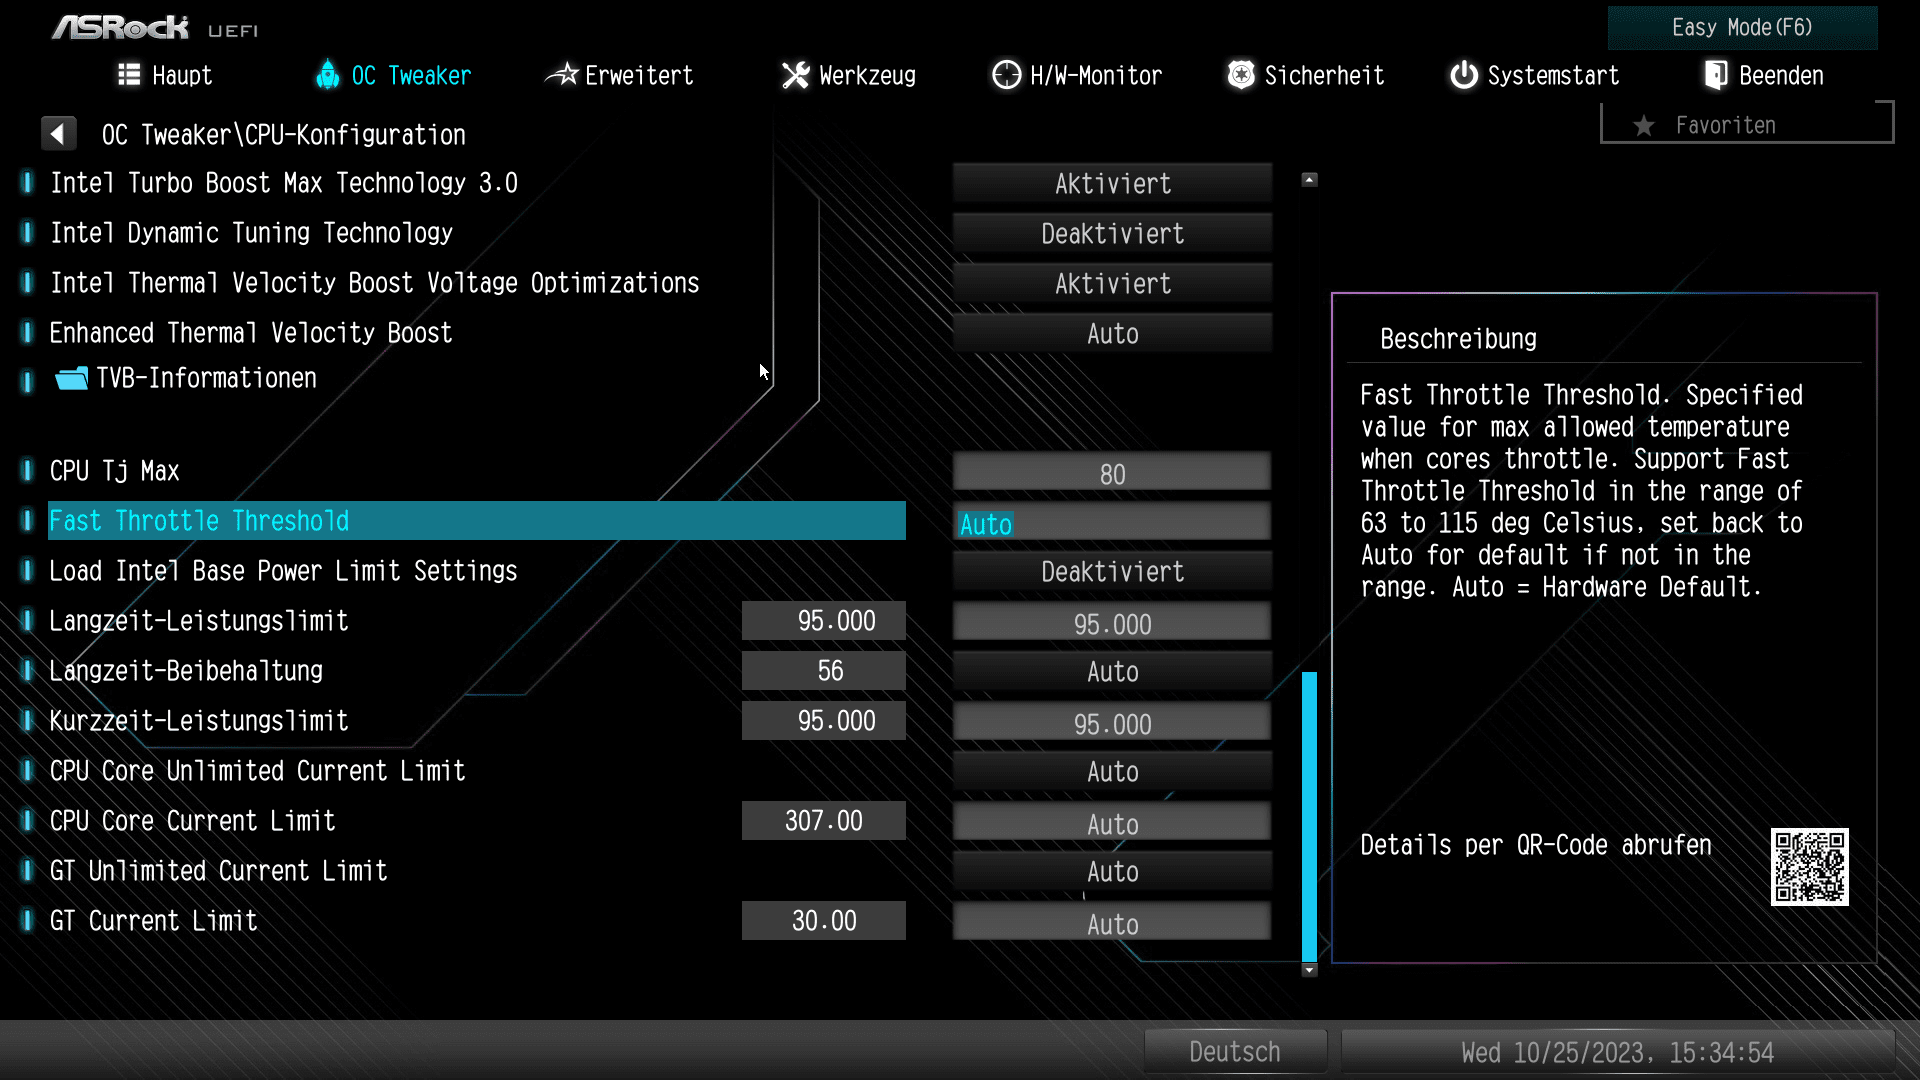
Task: Open TVB-Informationen submenu
Action: [x=206, y=378]
